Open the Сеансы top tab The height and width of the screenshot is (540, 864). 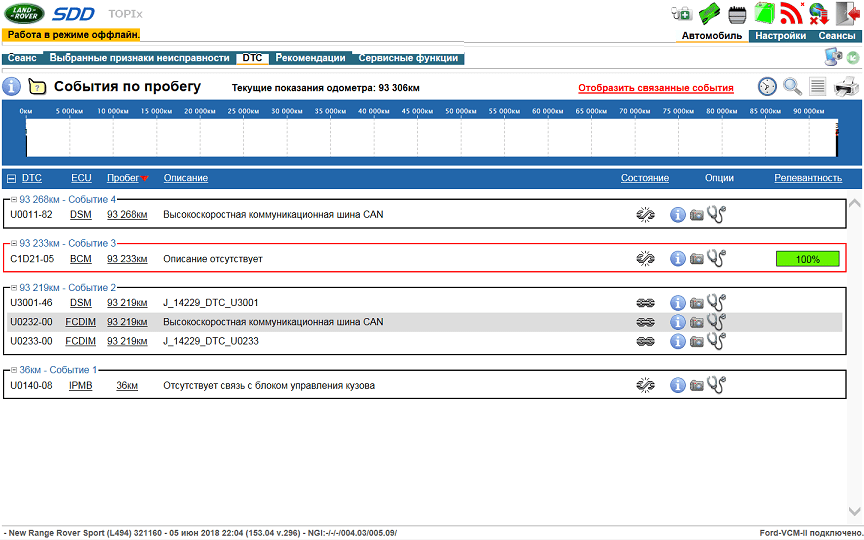click(x=836, y=36)
